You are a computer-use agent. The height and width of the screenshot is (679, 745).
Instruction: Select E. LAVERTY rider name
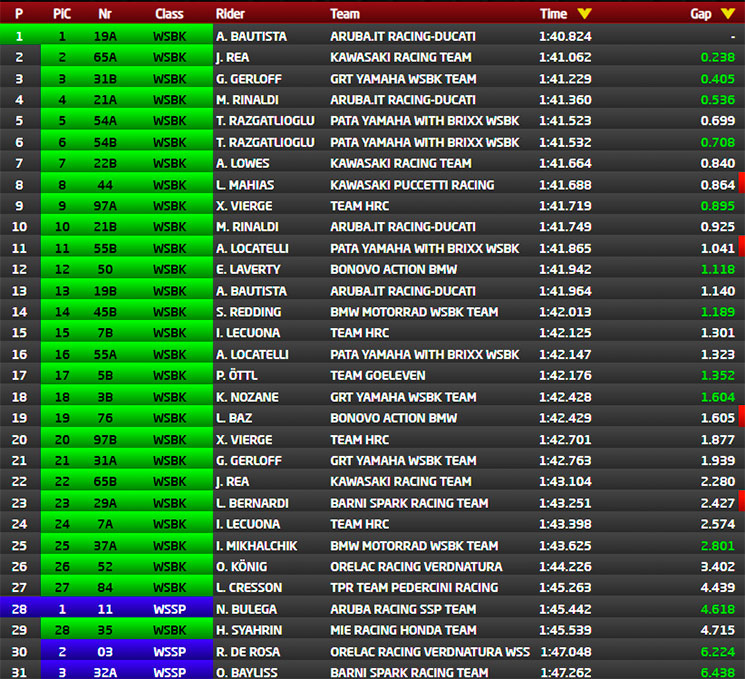click(248, 269)
